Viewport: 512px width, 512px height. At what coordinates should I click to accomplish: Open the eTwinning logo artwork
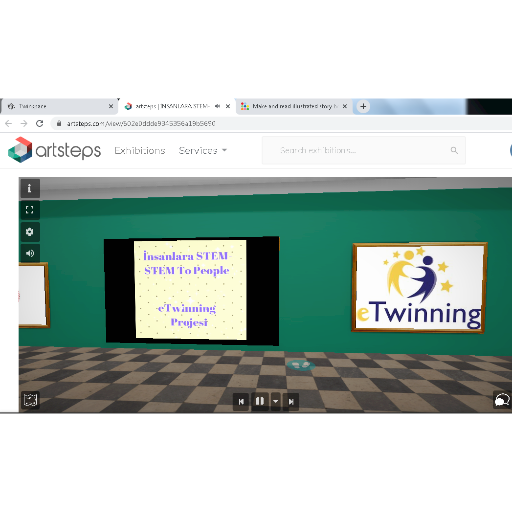point(419,287)
